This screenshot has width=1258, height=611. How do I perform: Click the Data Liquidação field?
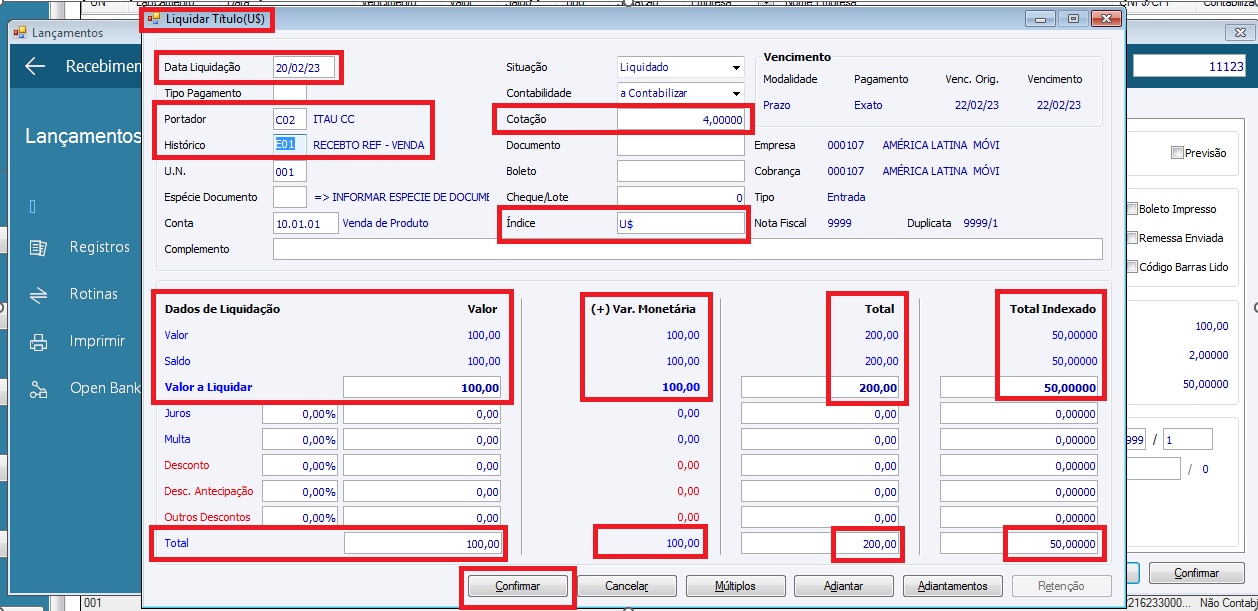click(304, 67)
